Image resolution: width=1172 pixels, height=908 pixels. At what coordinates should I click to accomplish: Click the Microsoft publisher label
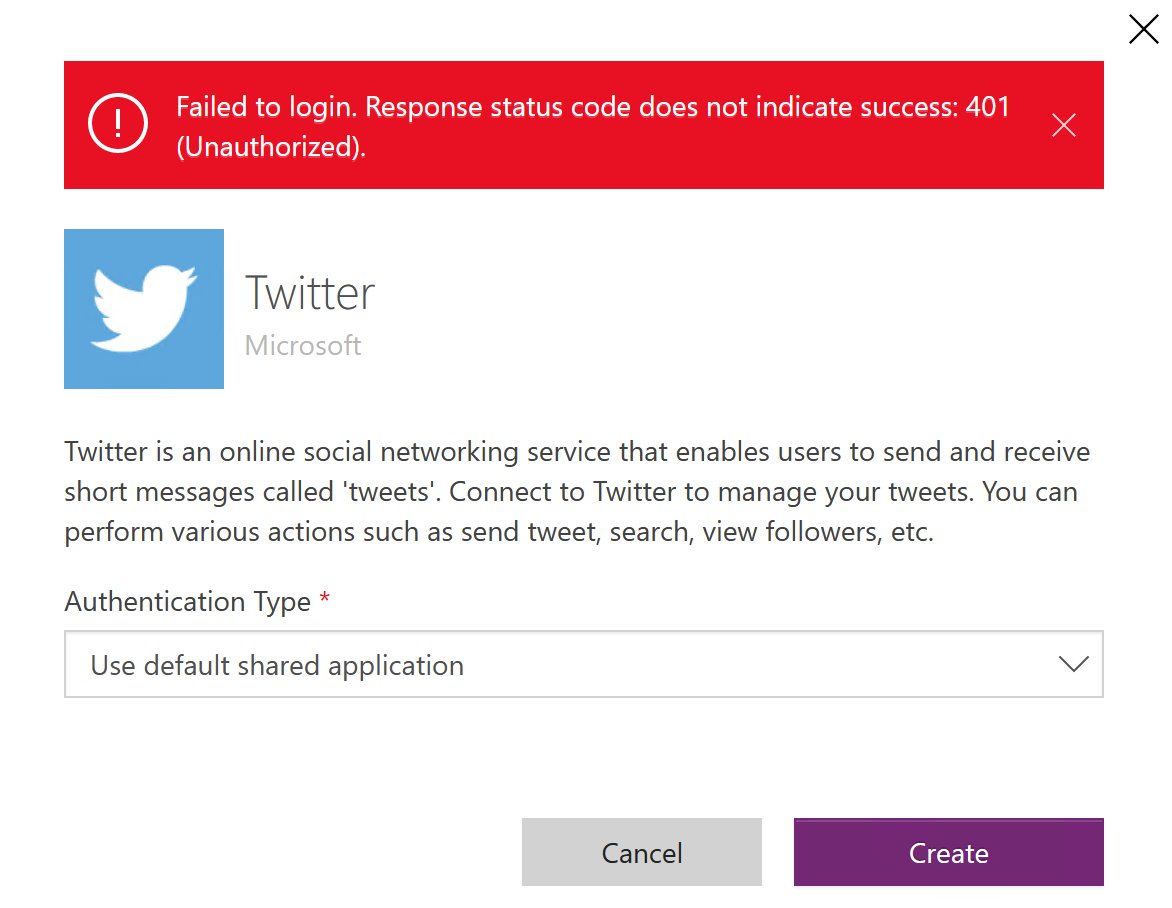[x=303, y=345]
